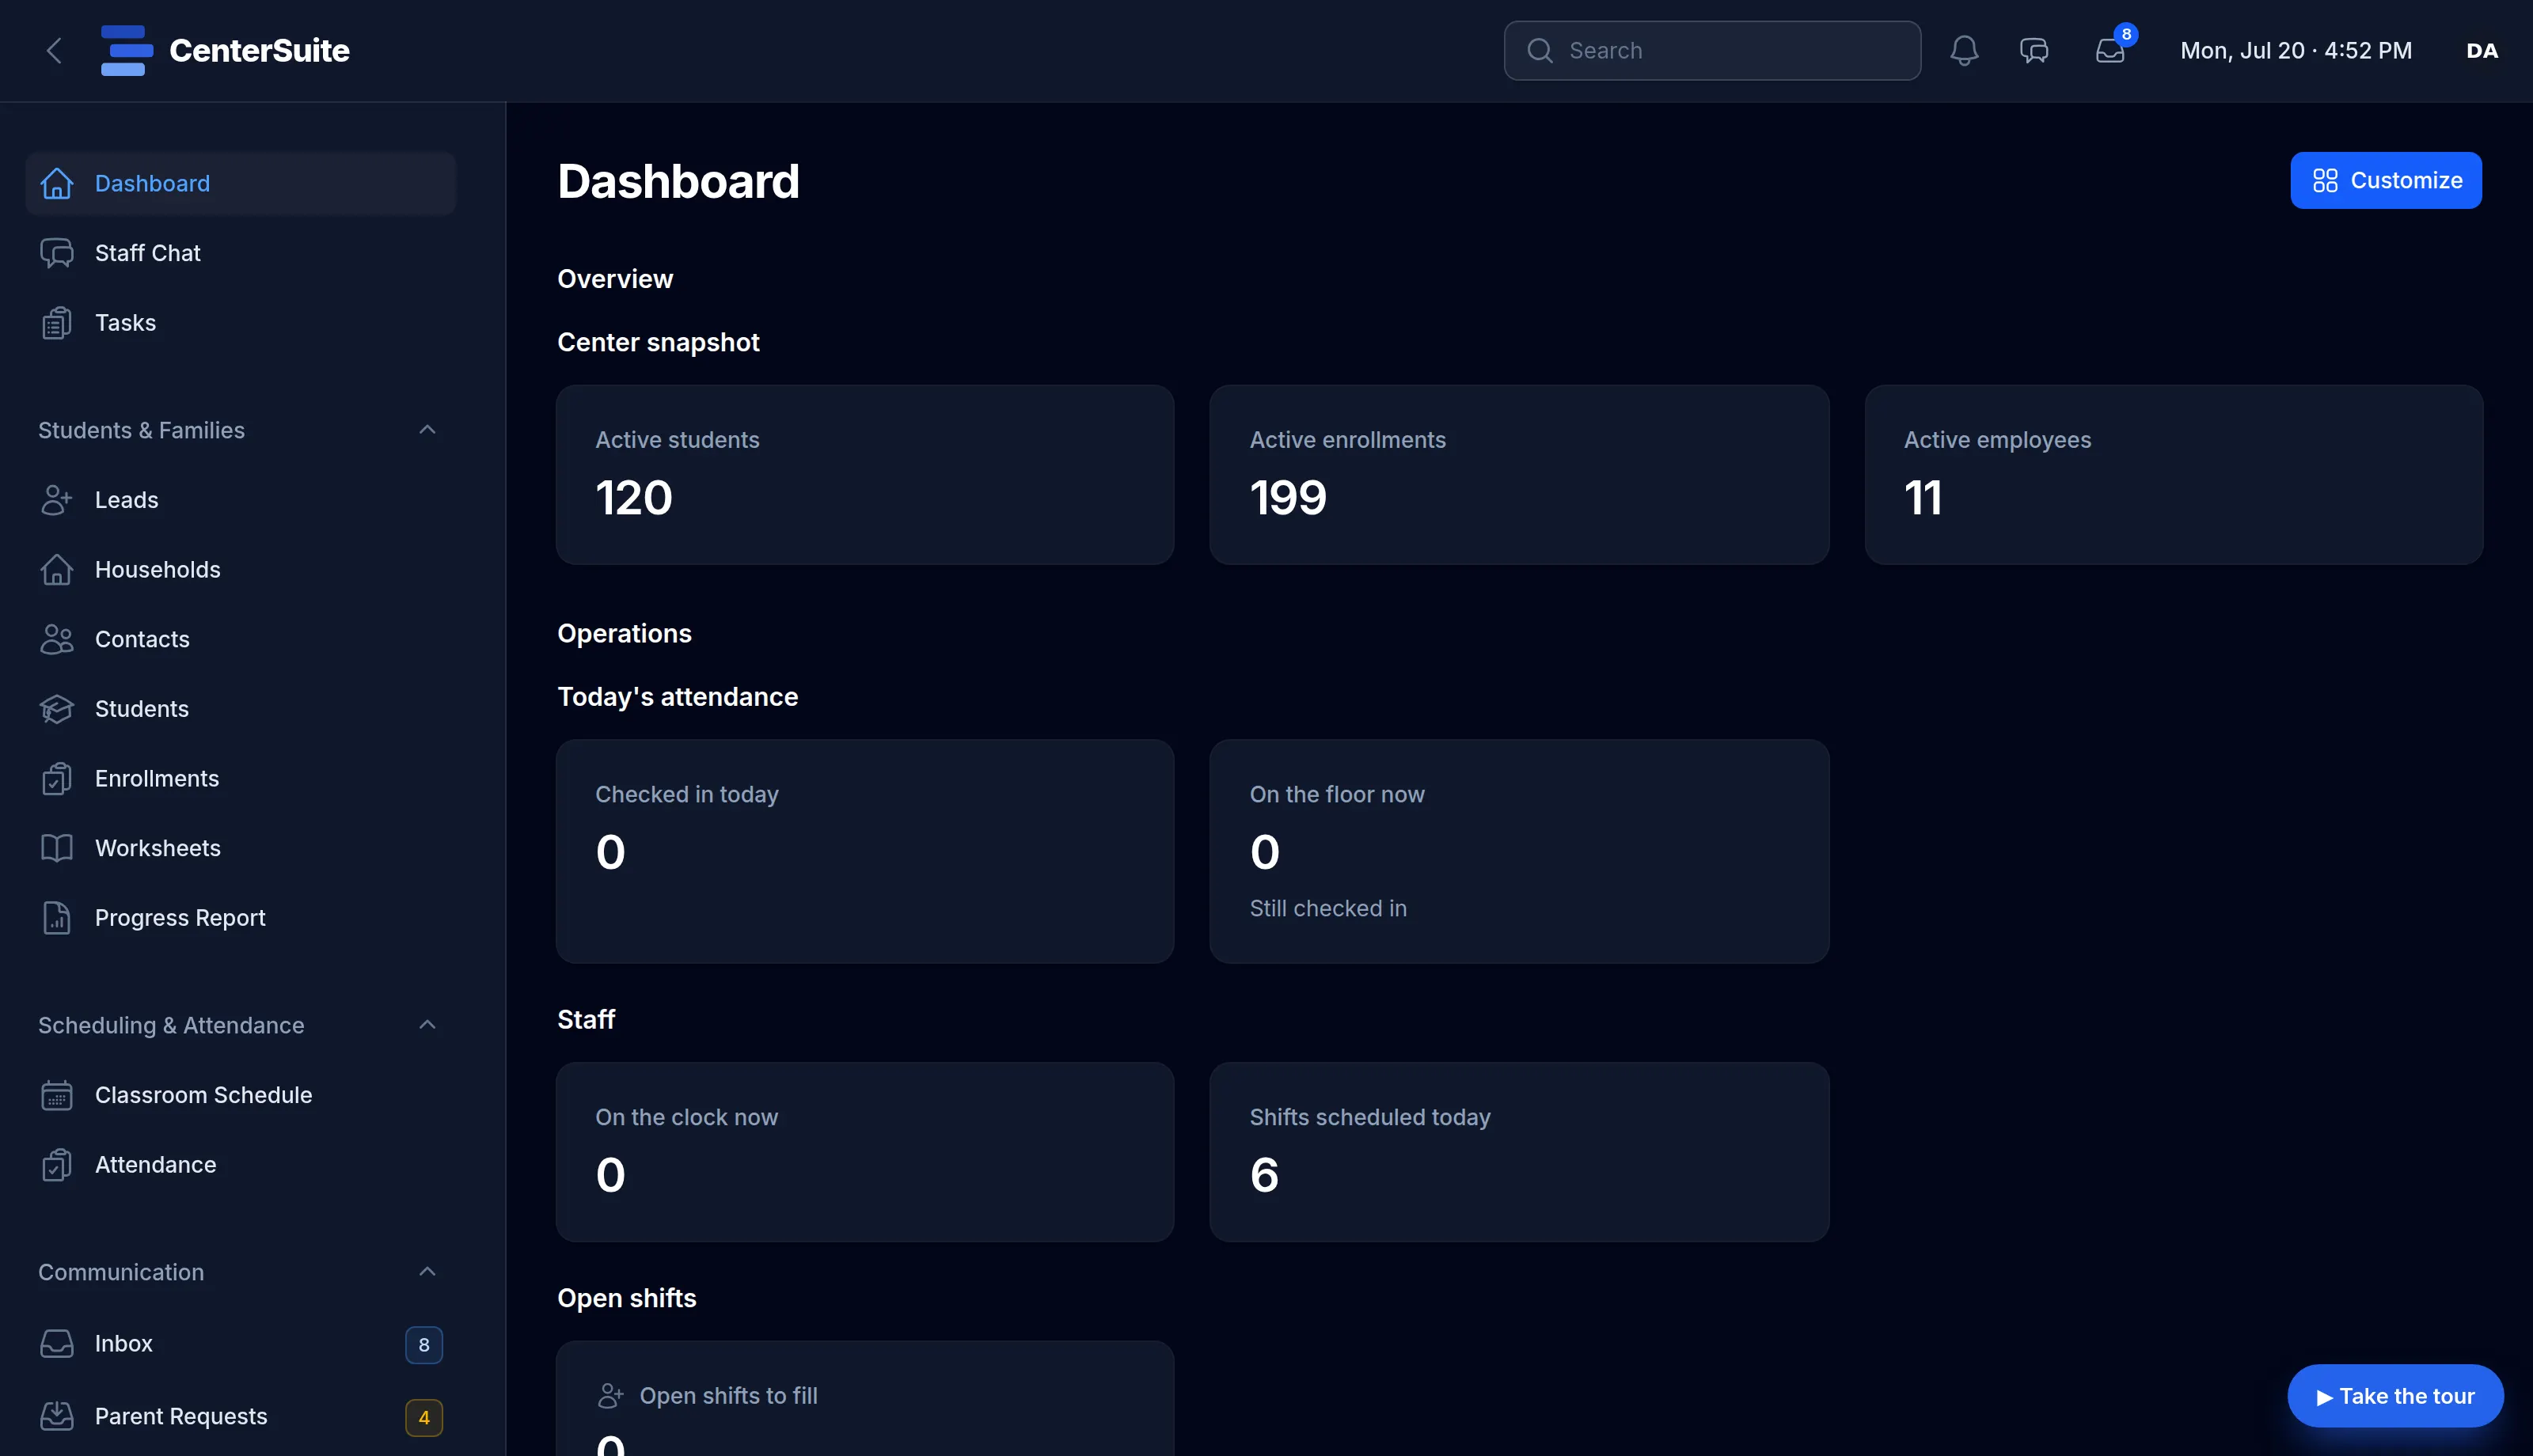This screenshot has height=1456, width=2533.
Task: Click the Classroom Schedule calendar icon
Action: [57, 1095]
